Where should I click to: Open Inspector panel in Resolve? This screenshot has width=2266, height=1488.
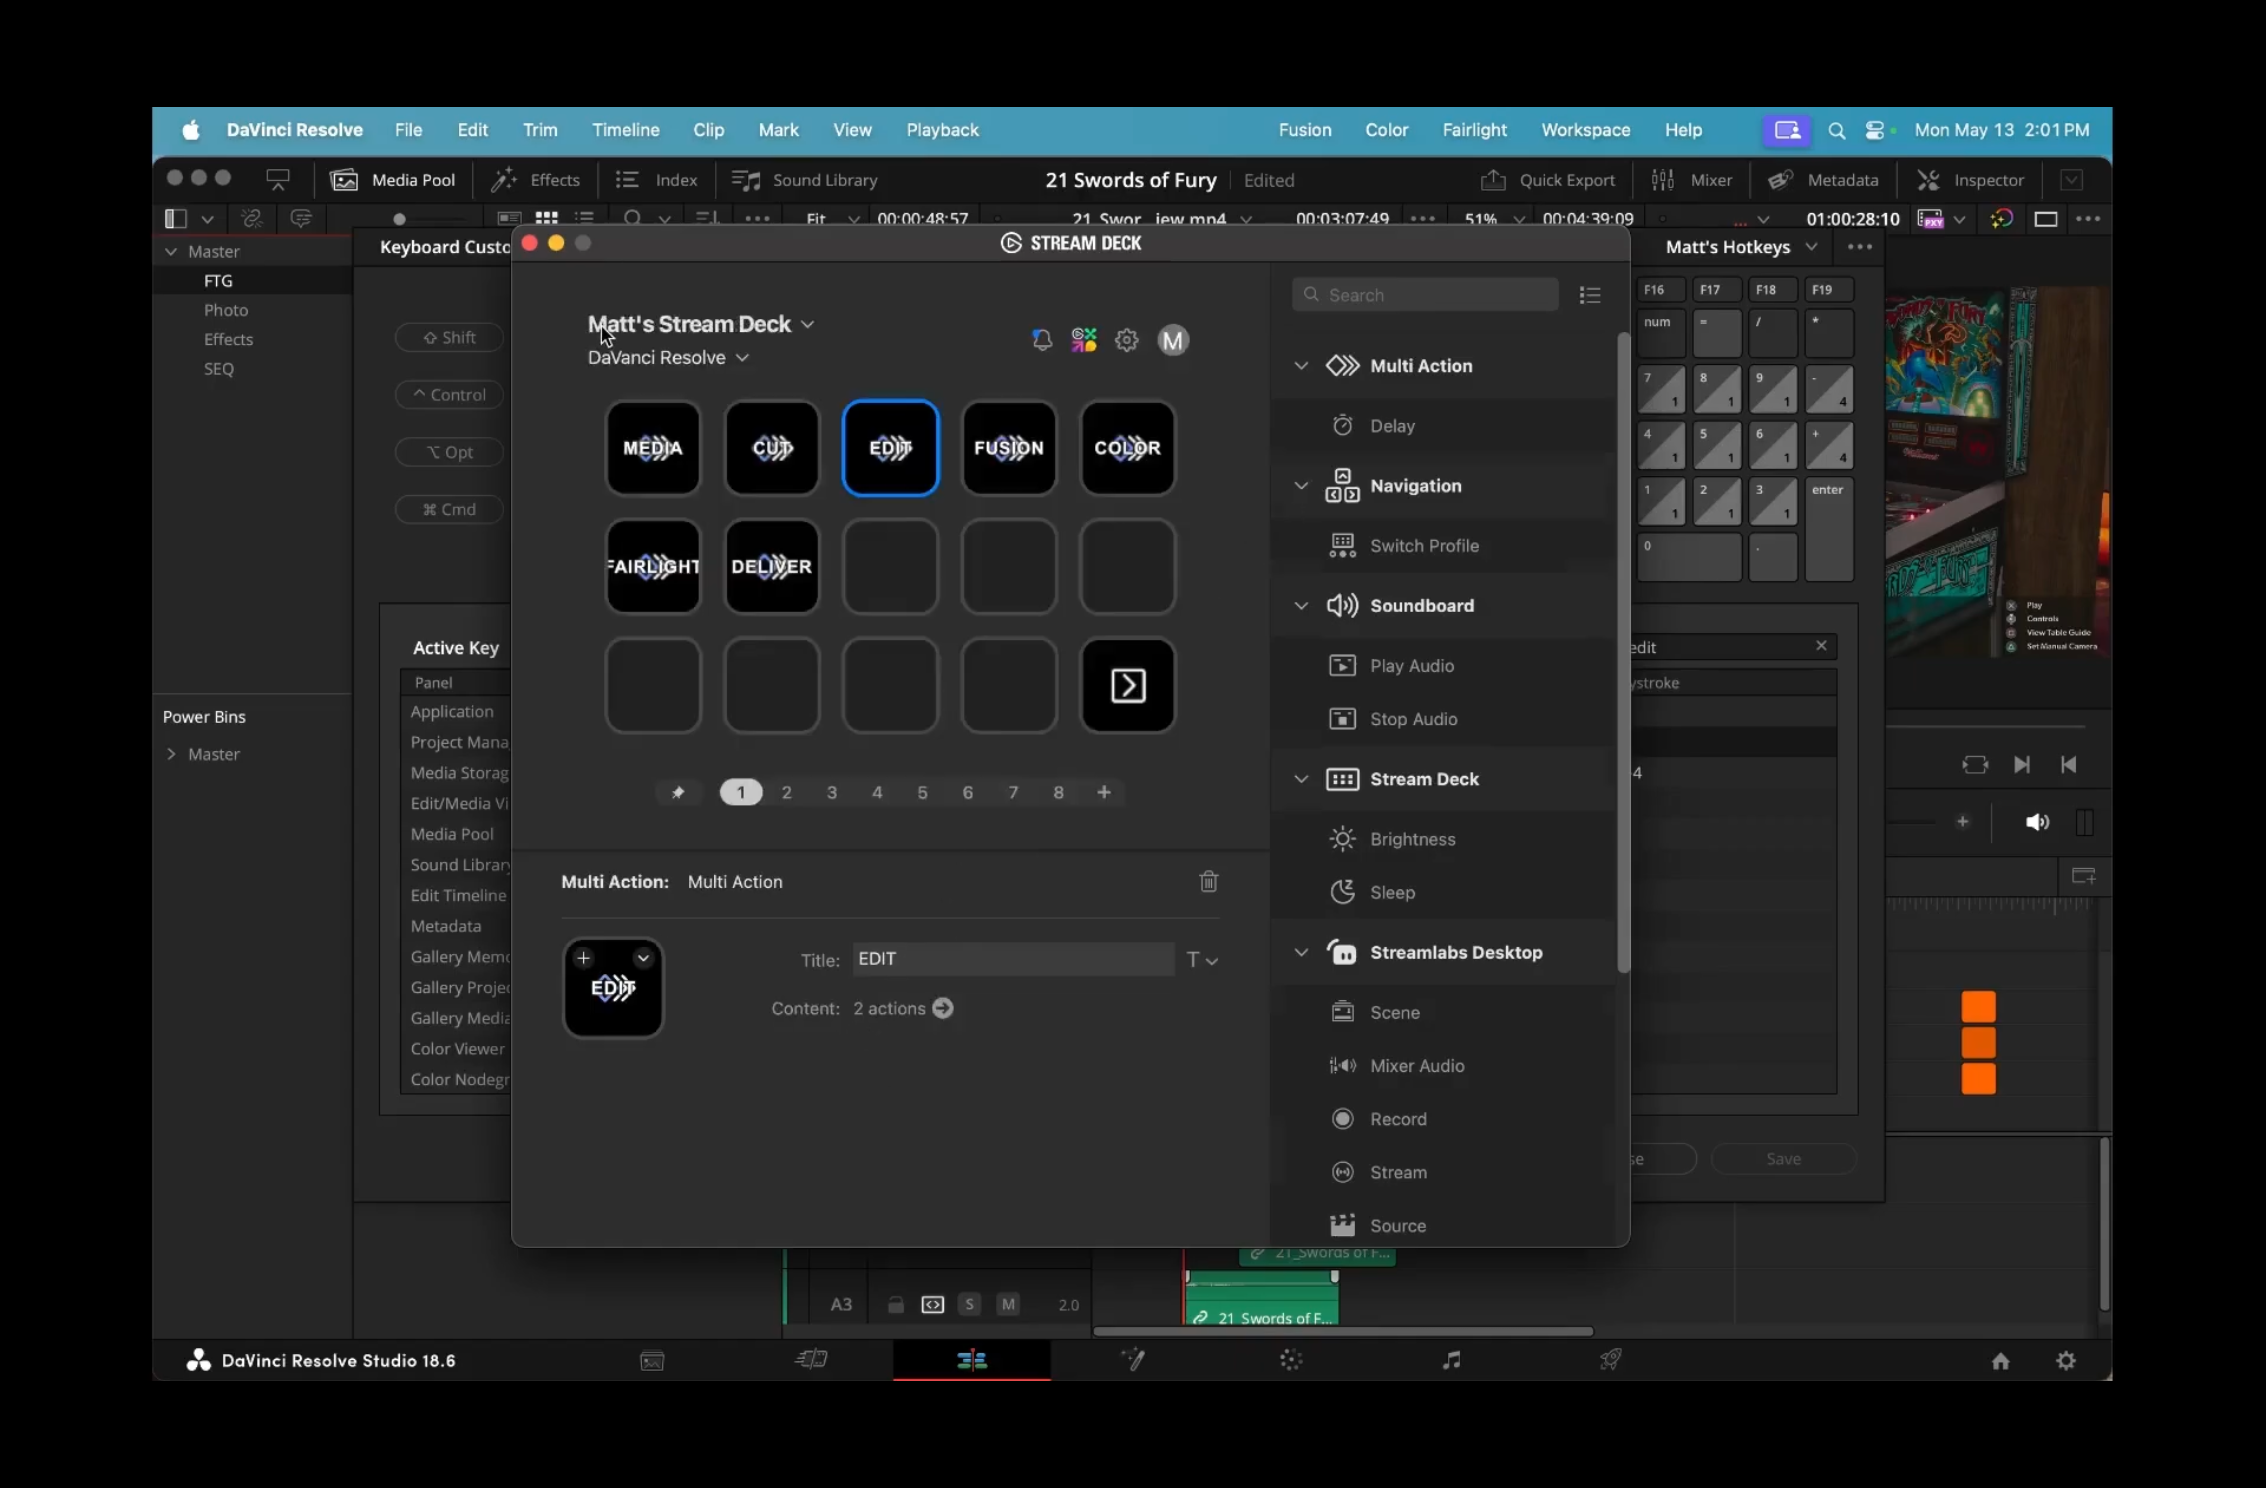(1970, 180)
